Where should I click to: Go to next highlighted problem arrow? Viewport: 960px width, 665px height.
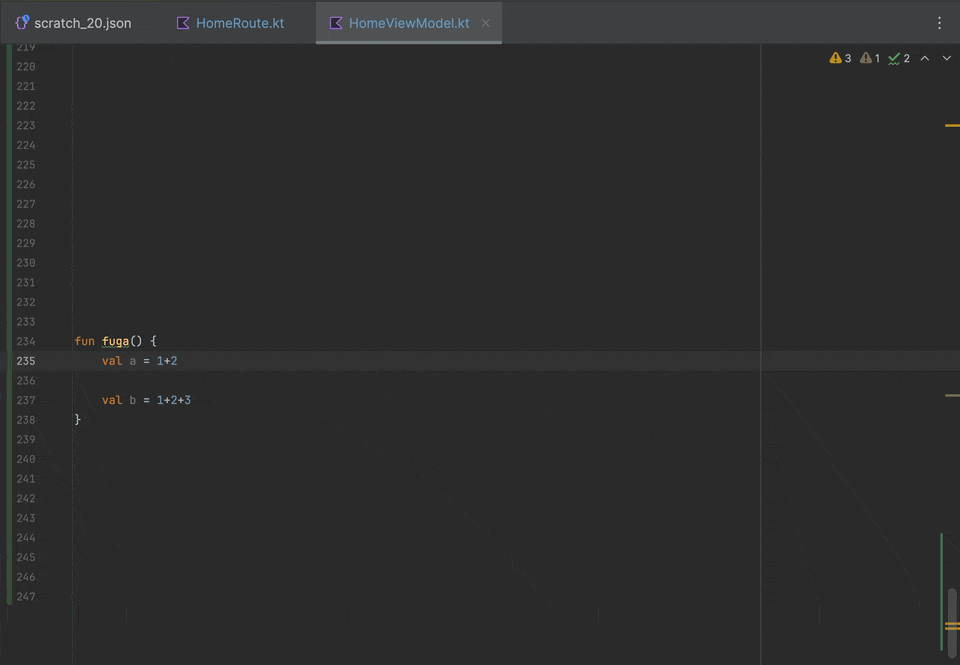point(947,58)
